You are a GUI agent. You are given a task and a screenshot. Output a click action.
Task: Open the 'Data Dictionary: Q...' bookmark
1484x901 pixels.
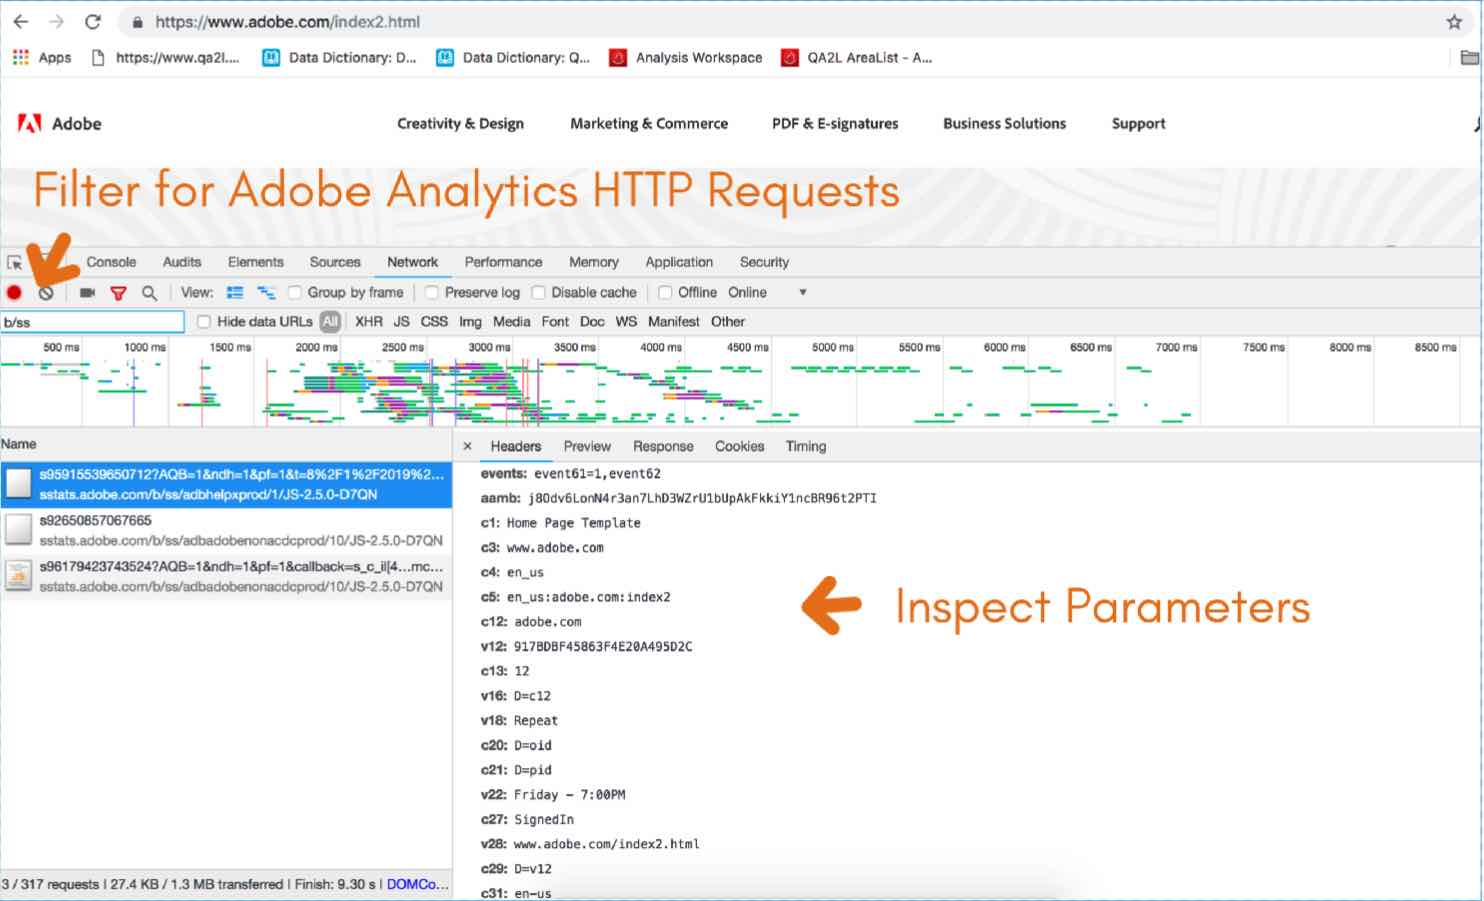coord(513,58)
